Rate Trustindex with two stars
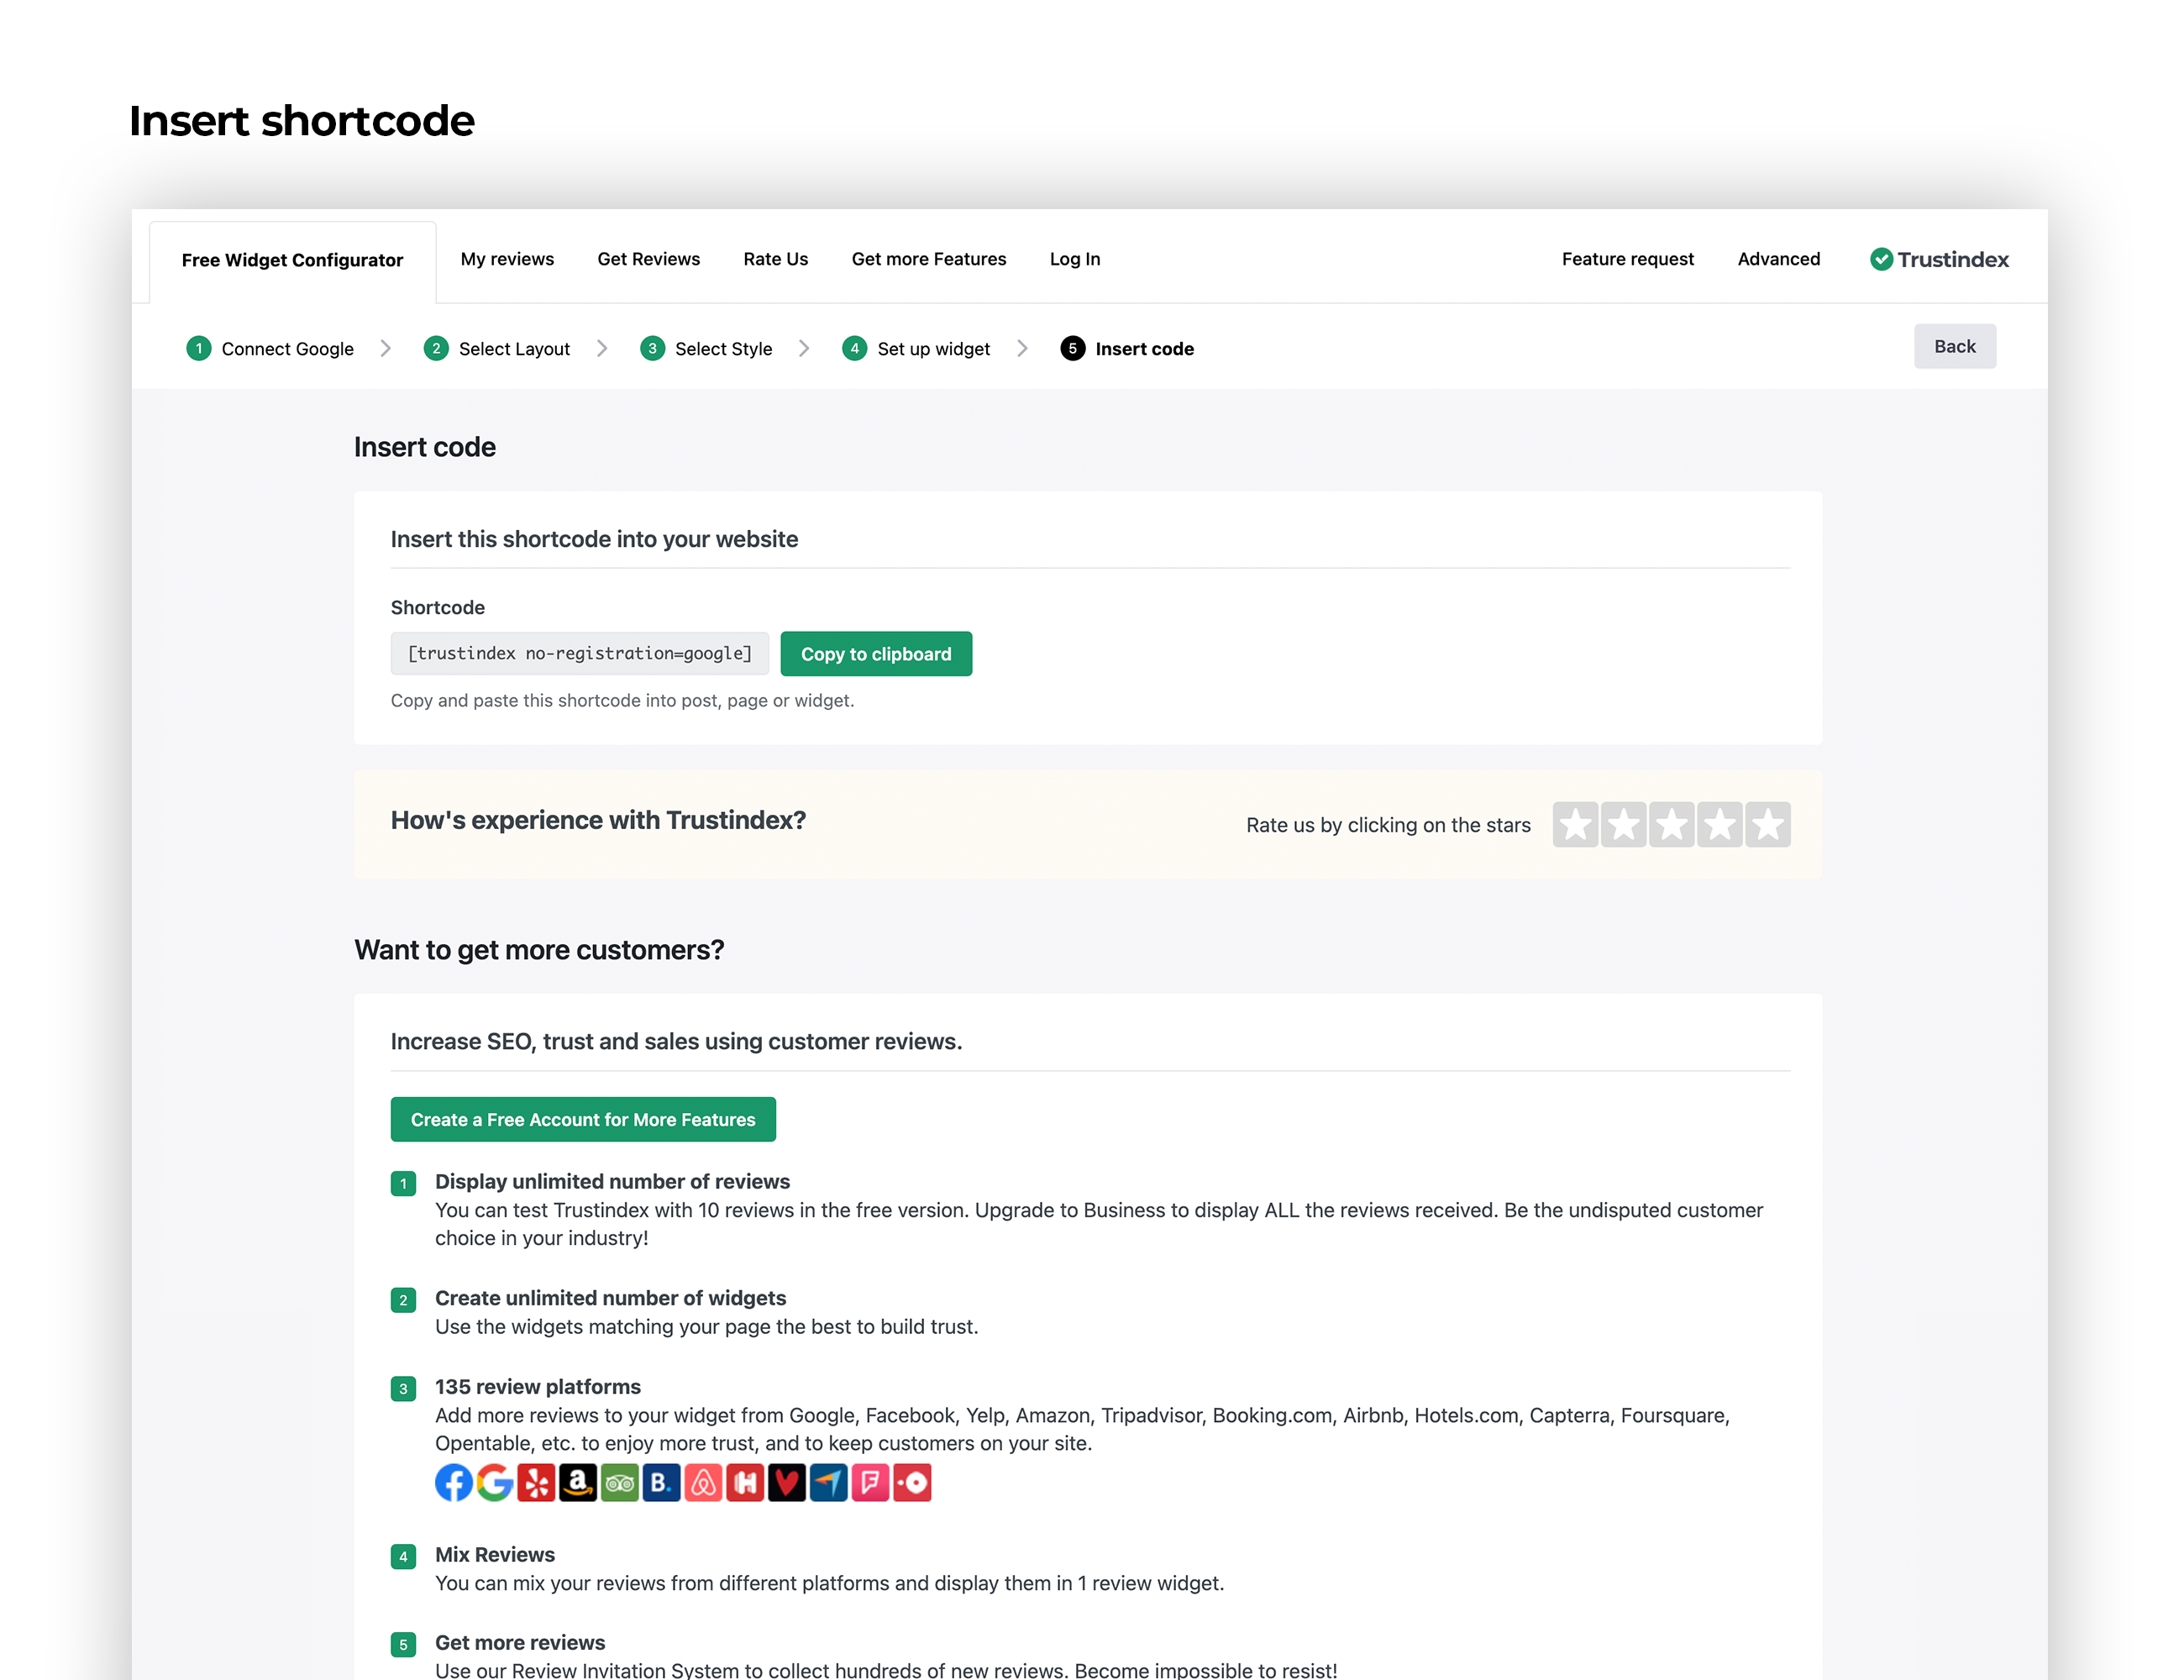Screen dimensions: 2184x1680 [x=1623, y=825]
